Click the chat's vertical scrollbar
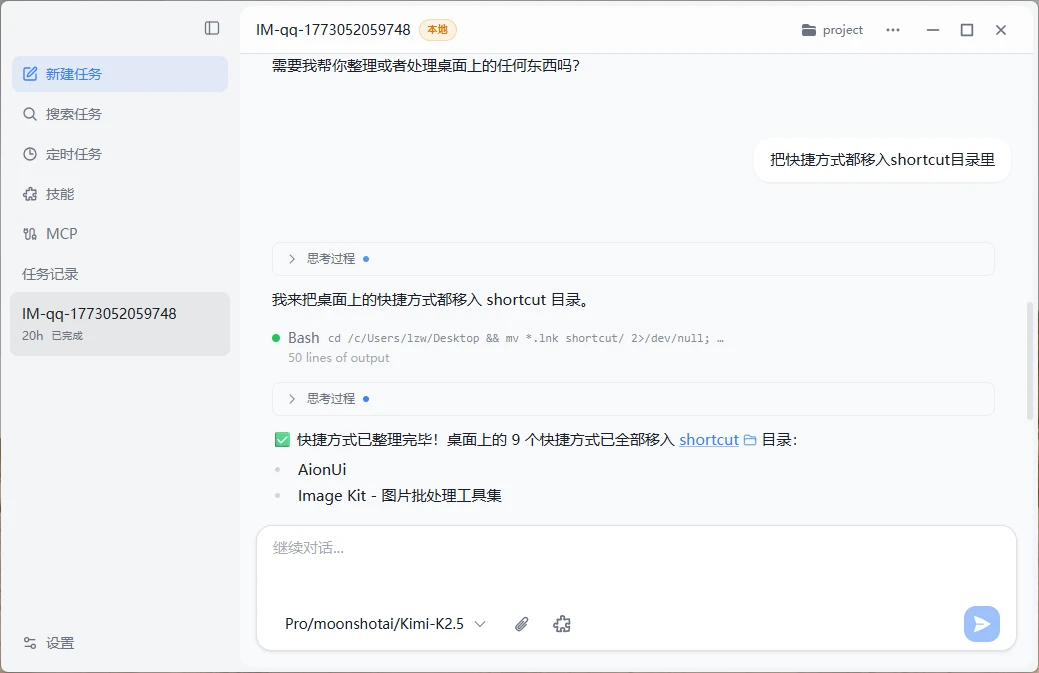Viewport: 1039px width, 673px height. [1030, 360]
